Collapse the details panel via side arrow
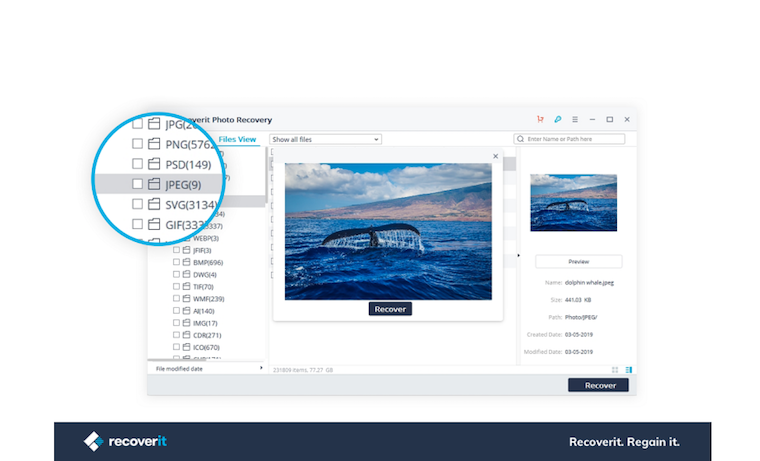 (518, 255)
